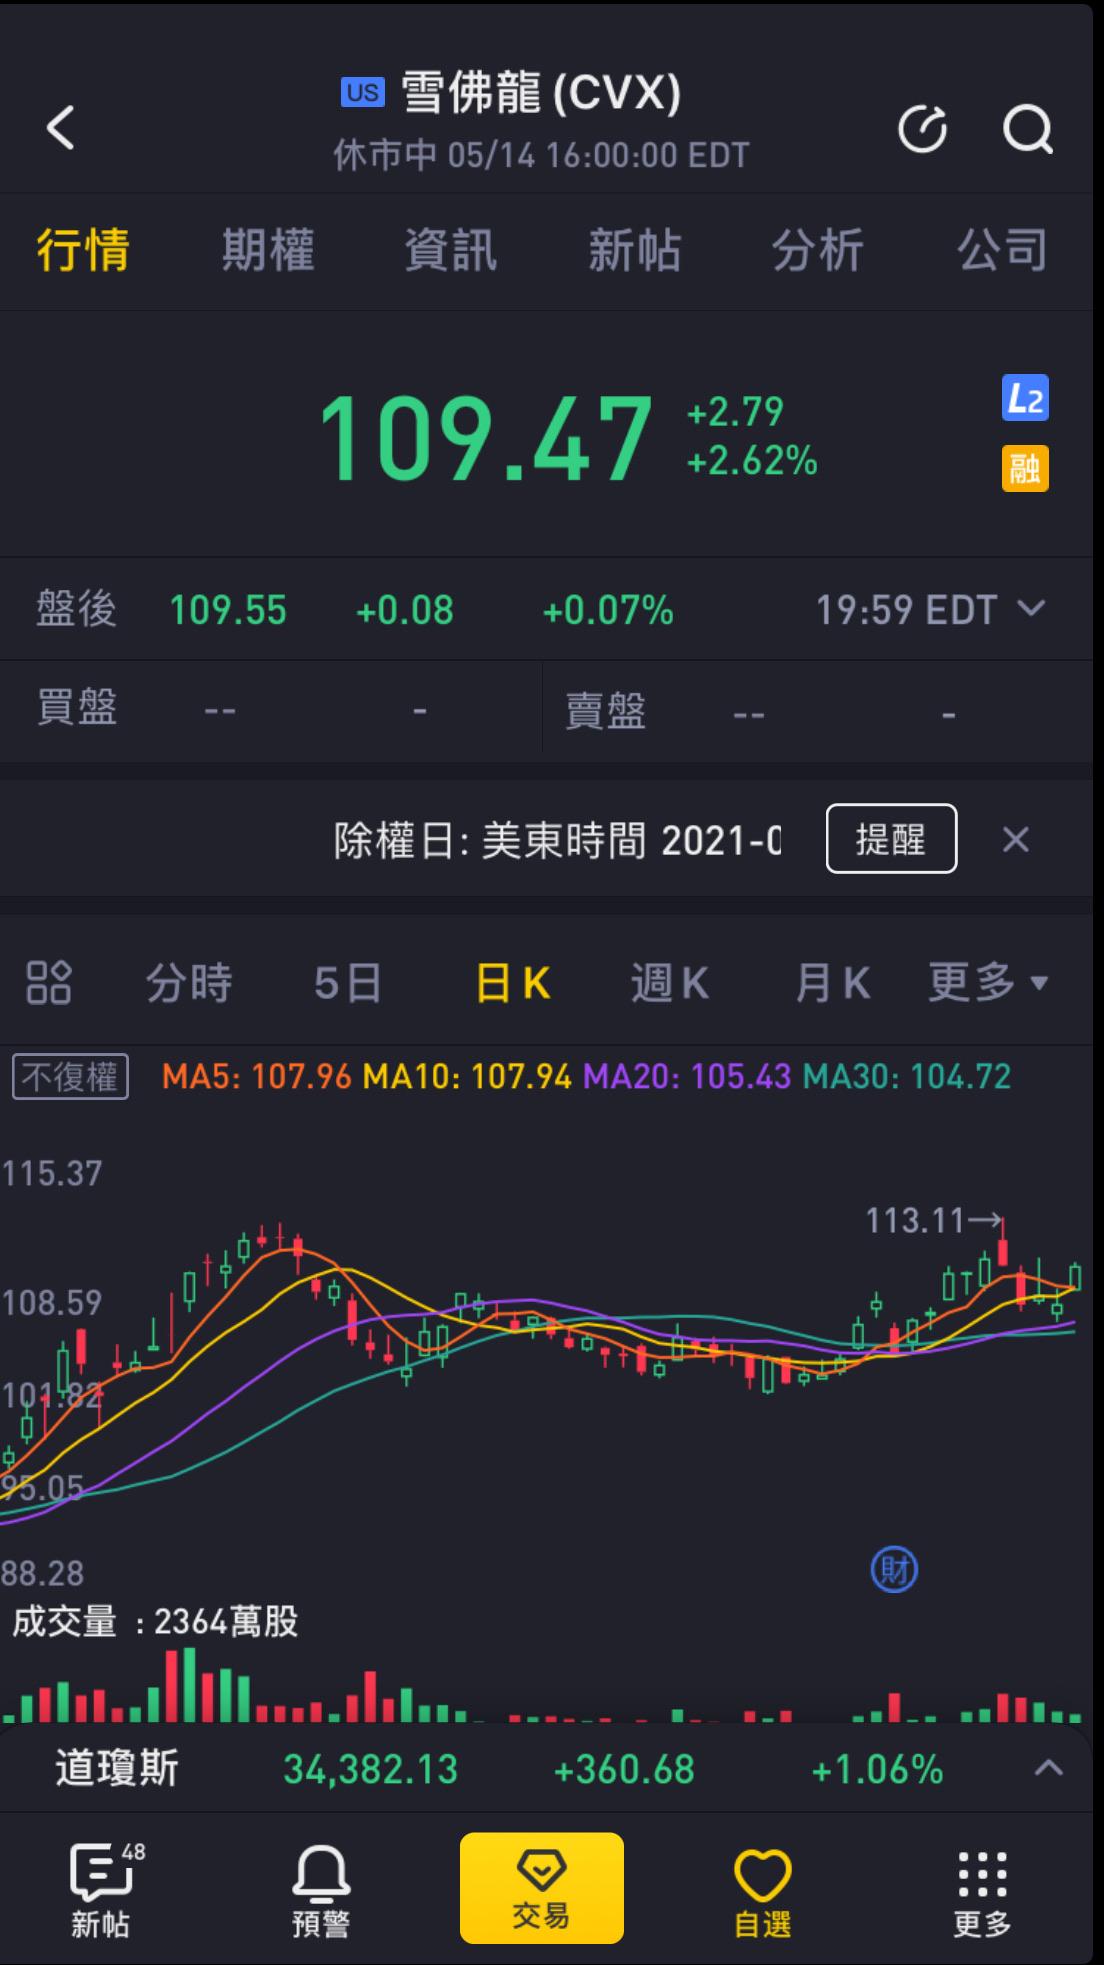Tap the blue L2 badge
This screenshot has width=1104, height=1965.
point(1025,398)
